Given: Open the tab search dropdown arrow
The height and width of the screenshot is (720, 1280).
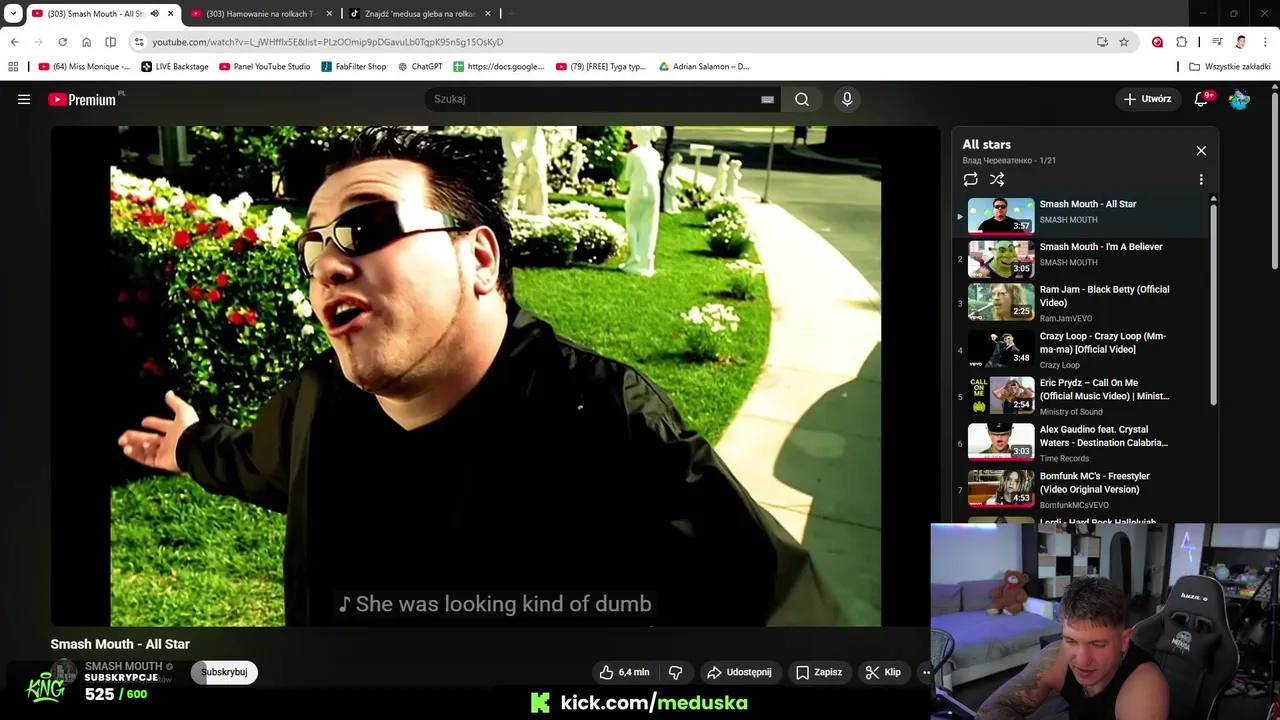Looking at the screenshot, I should click(x=13, y=14).
